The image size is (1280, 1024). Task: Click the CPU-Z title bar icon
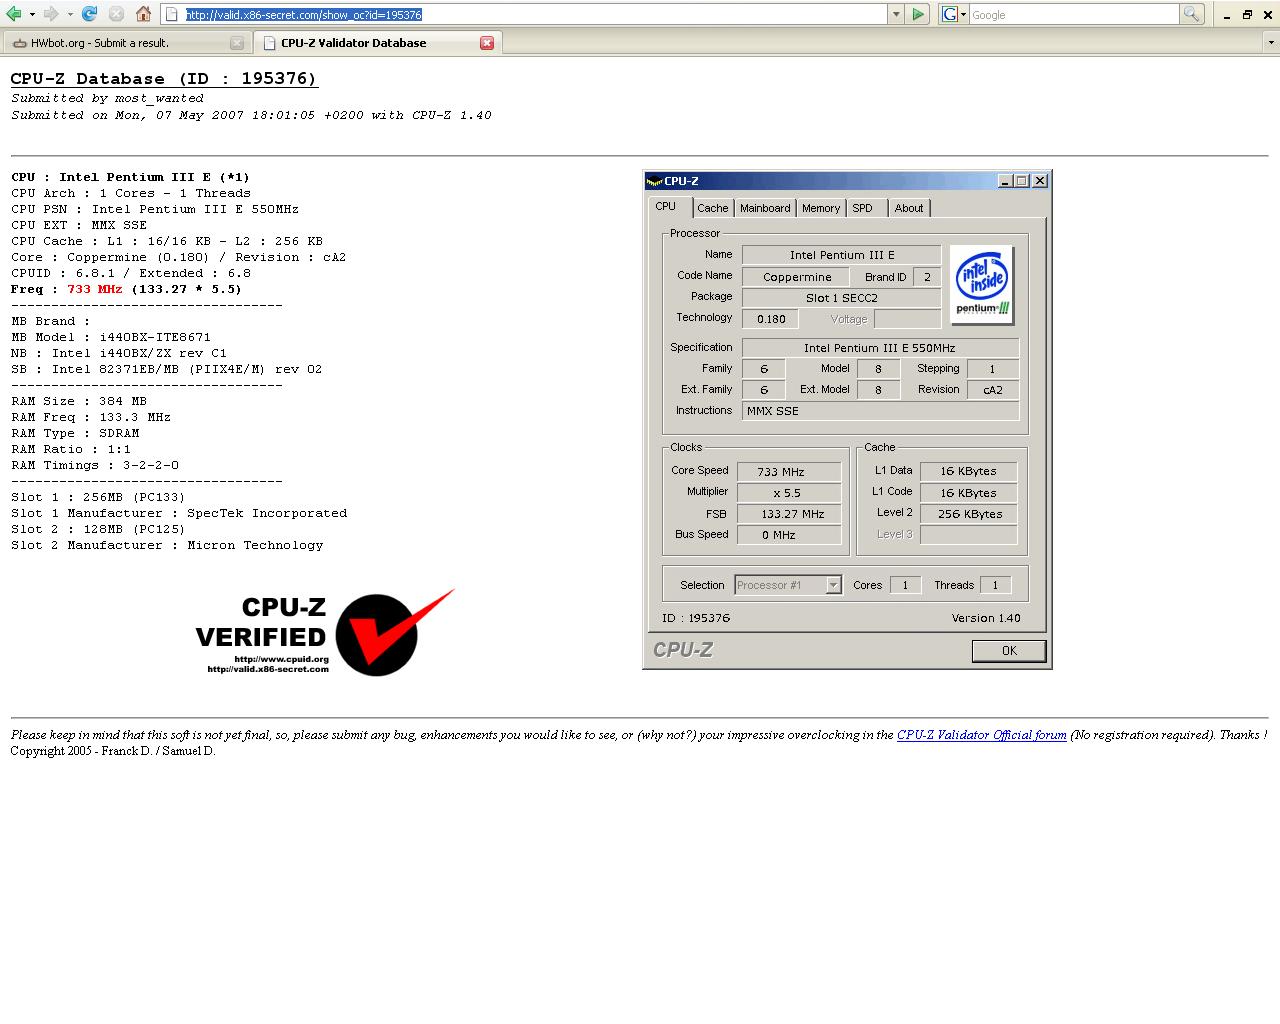[x=655, y=181]
